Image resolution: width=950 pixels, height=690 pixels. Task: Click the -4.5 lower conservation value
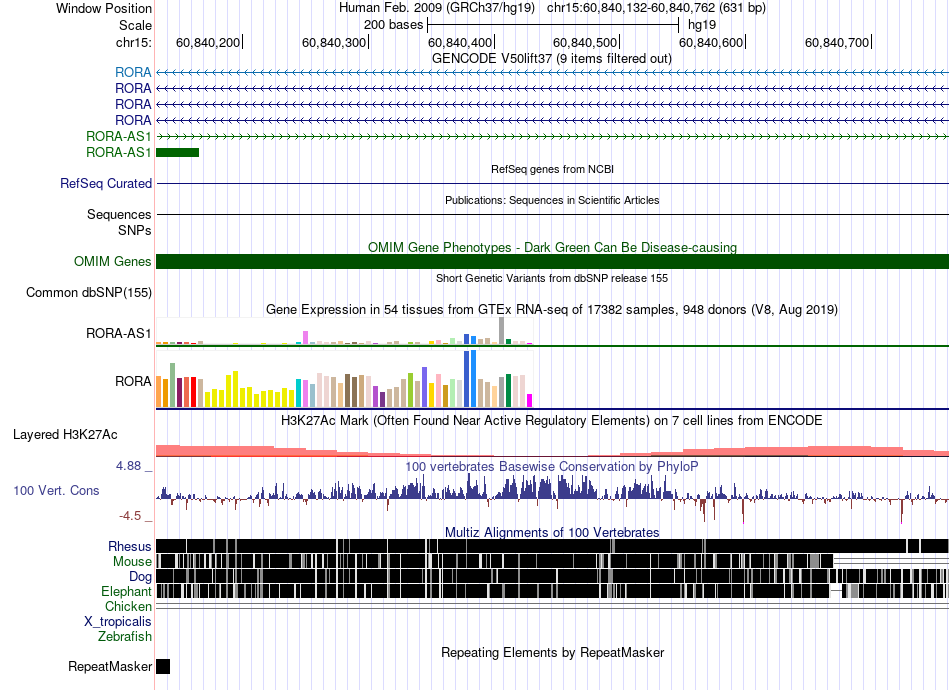click(130, 516)
